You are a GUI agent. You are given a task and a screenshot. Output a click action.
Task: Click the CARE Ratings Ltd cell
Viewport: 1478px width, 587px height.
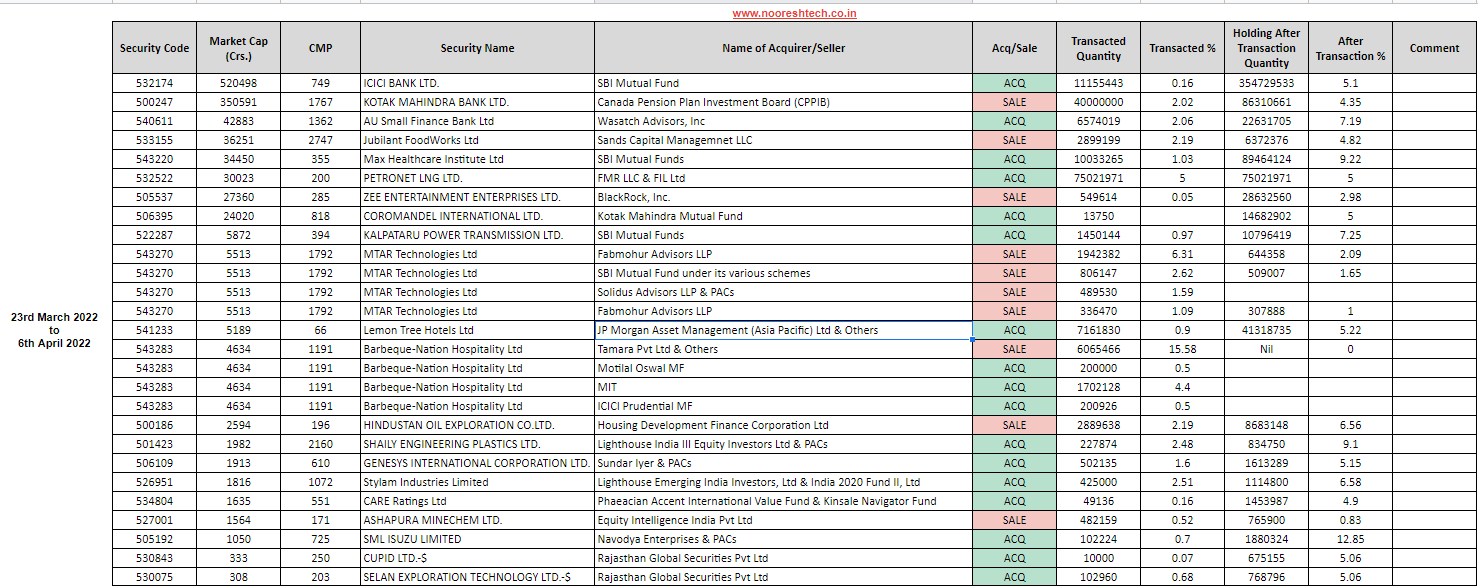pos(477,501)
